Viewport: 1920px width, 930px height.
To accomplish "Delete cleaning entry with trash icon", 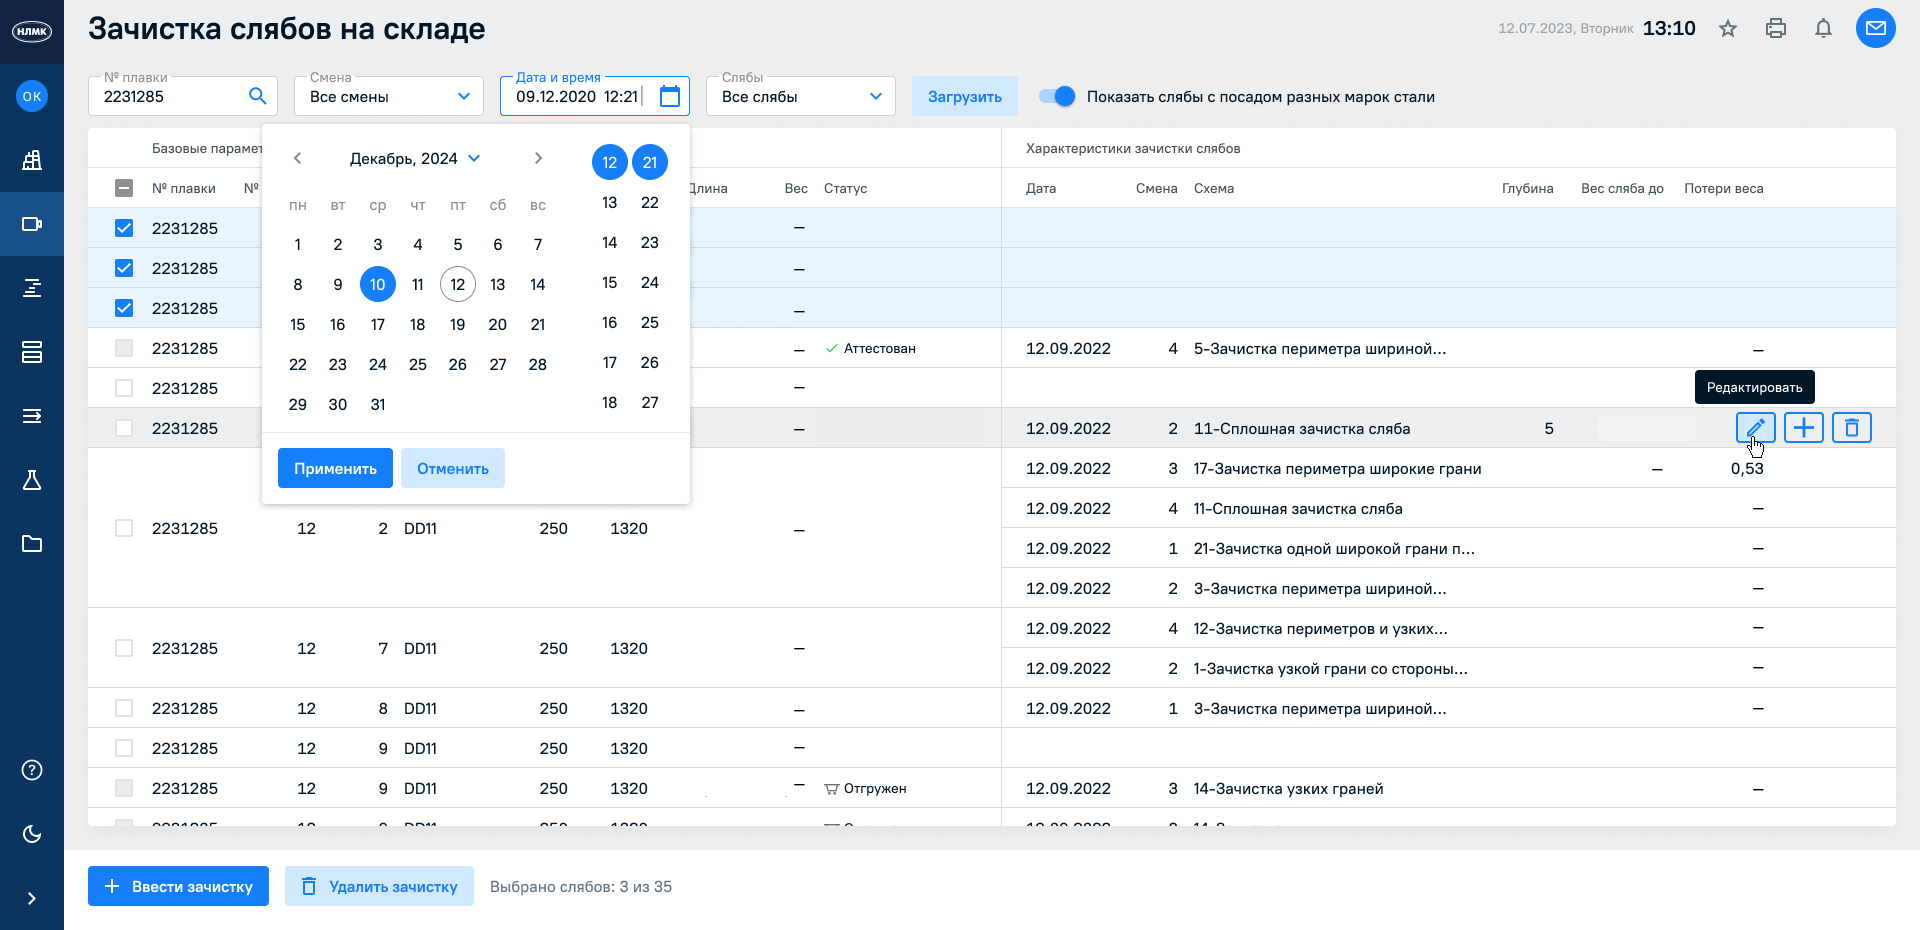I will [1852, 428].
